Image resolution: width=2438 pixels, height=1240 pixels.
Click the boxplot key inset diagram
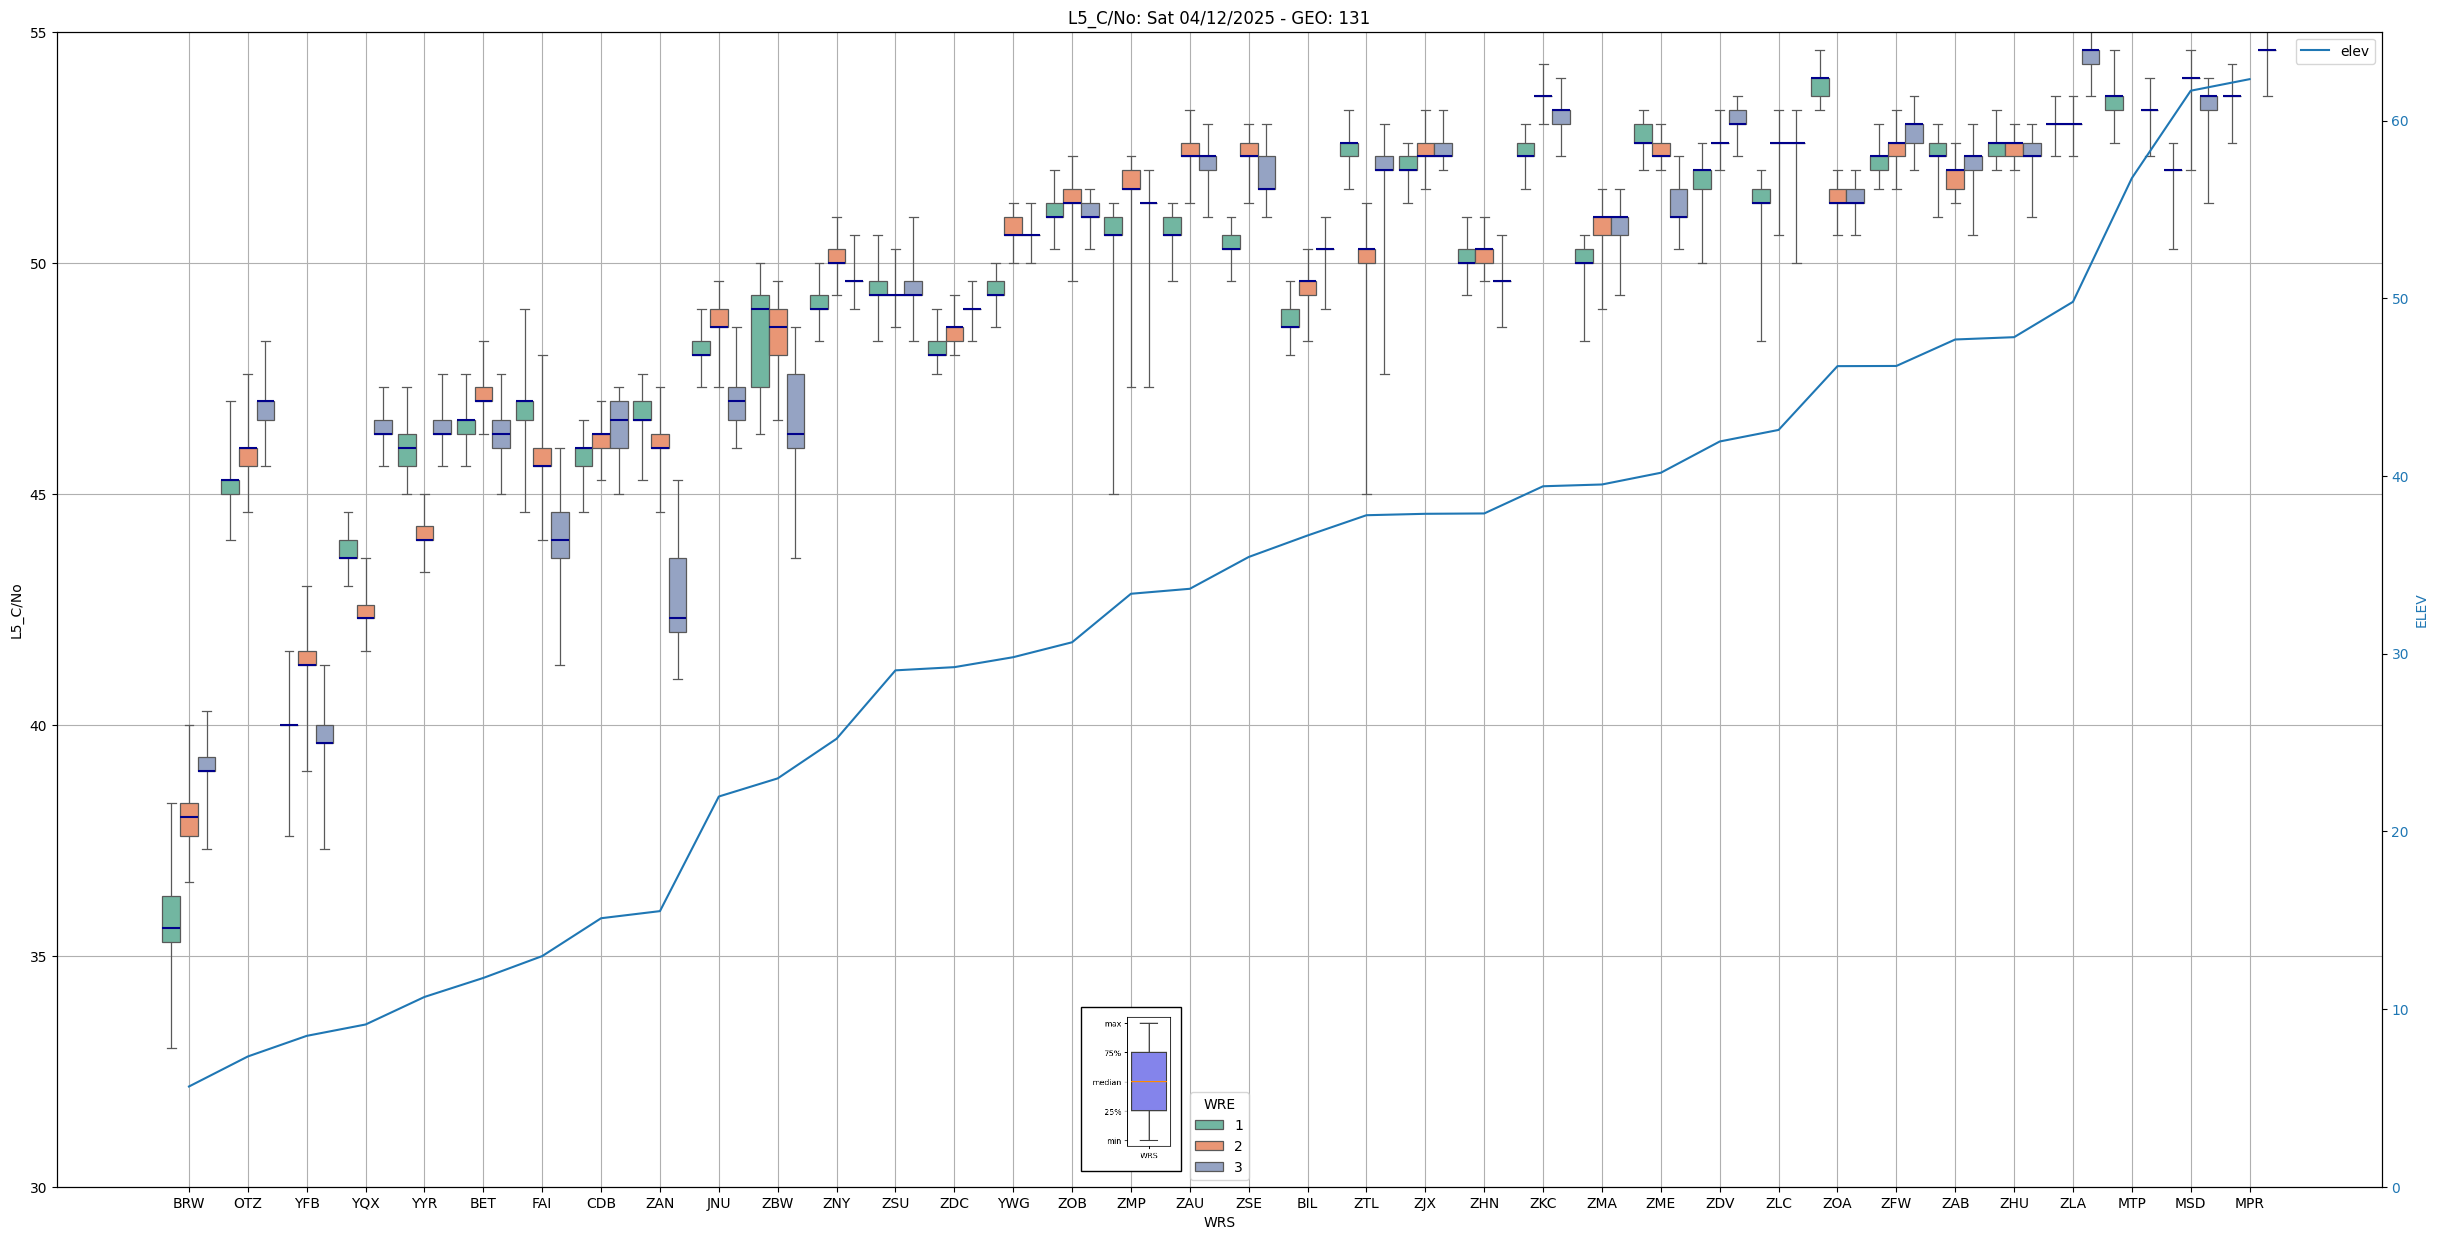[x=1131, y=1089]
